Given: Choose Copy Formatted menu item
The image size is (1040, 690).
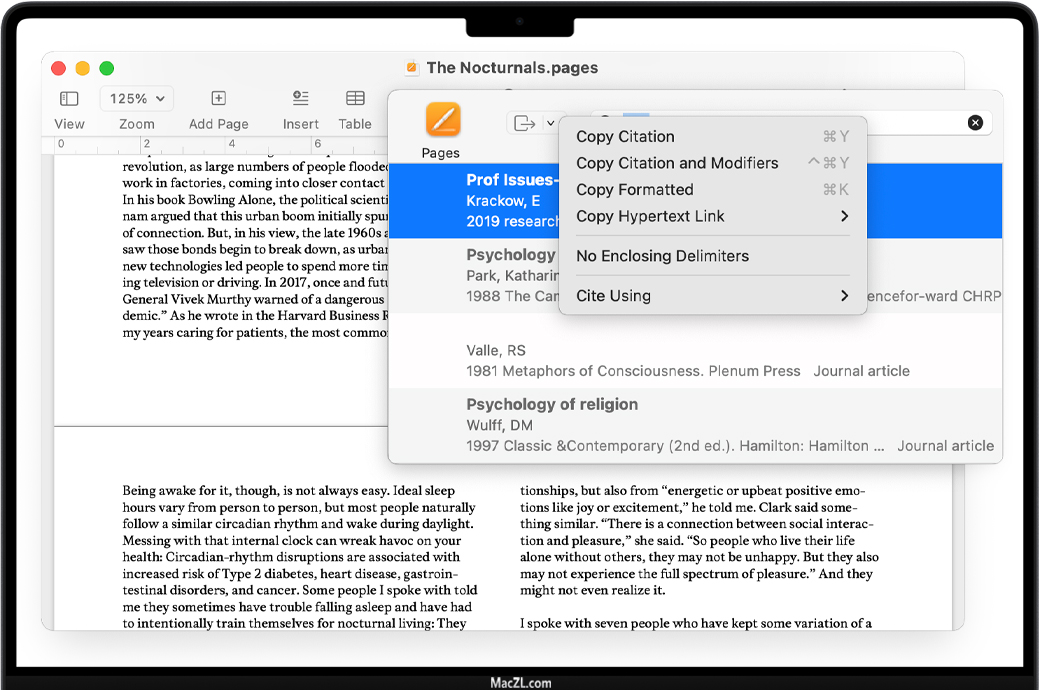Looking at the screenshot, I should (634, 190).
